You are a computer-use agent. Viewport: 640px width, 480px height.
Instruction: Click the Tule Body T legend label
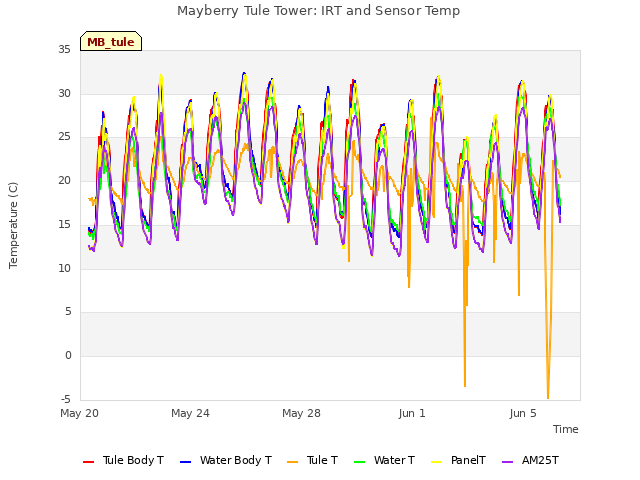pyautogui.click(x=133, y=460)
